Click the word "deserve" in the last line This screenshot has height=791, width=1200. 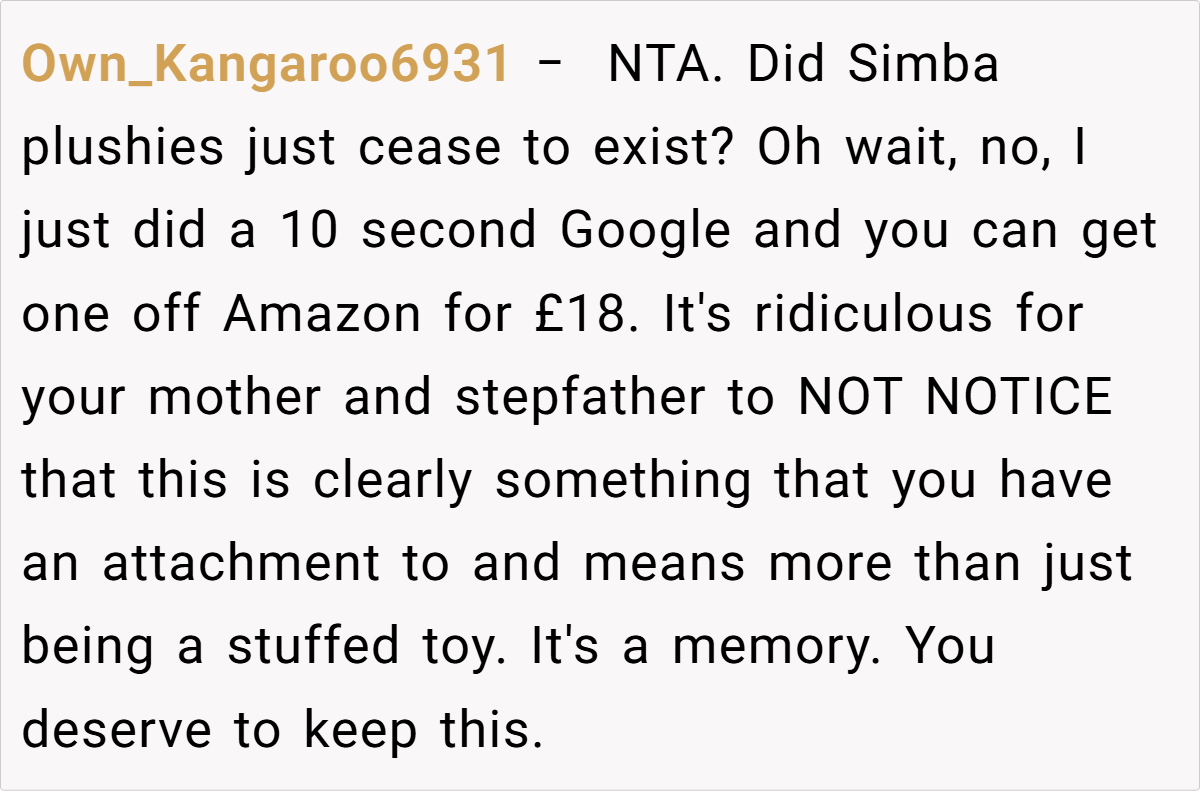click(x=117, y=730)
